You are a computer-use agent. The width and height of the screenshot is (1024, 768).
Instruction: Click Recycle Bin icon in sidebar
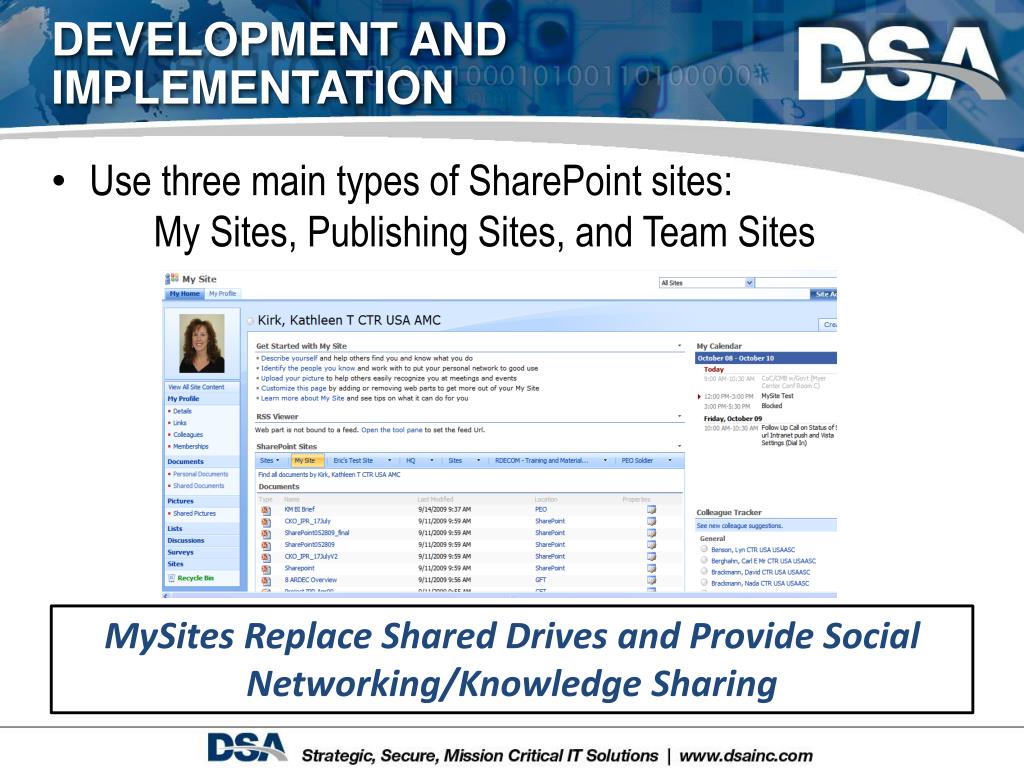coord(172,578)
